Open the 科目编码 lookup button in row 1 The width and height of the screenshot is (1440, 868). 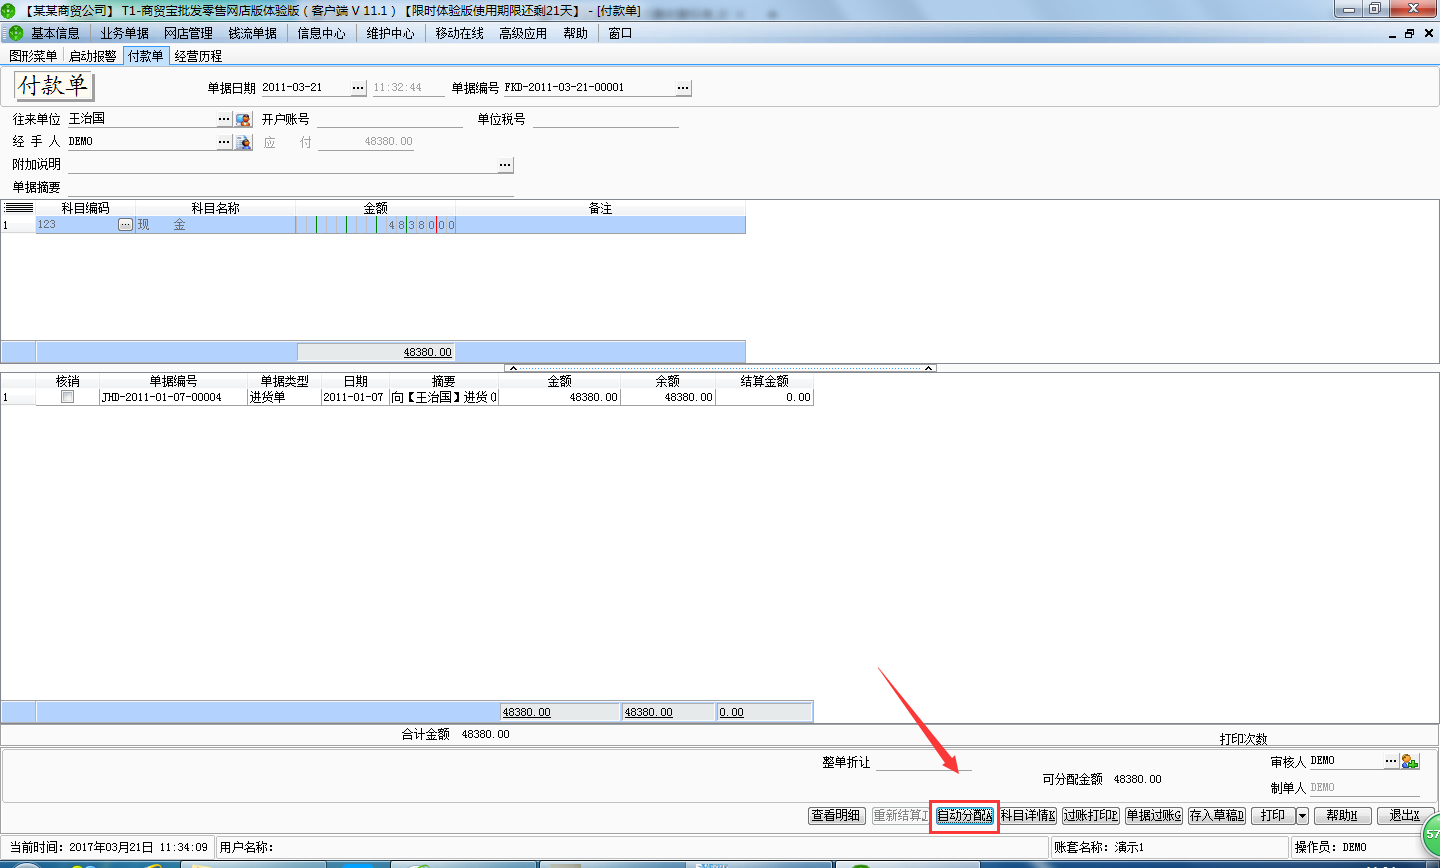(125, 225)
